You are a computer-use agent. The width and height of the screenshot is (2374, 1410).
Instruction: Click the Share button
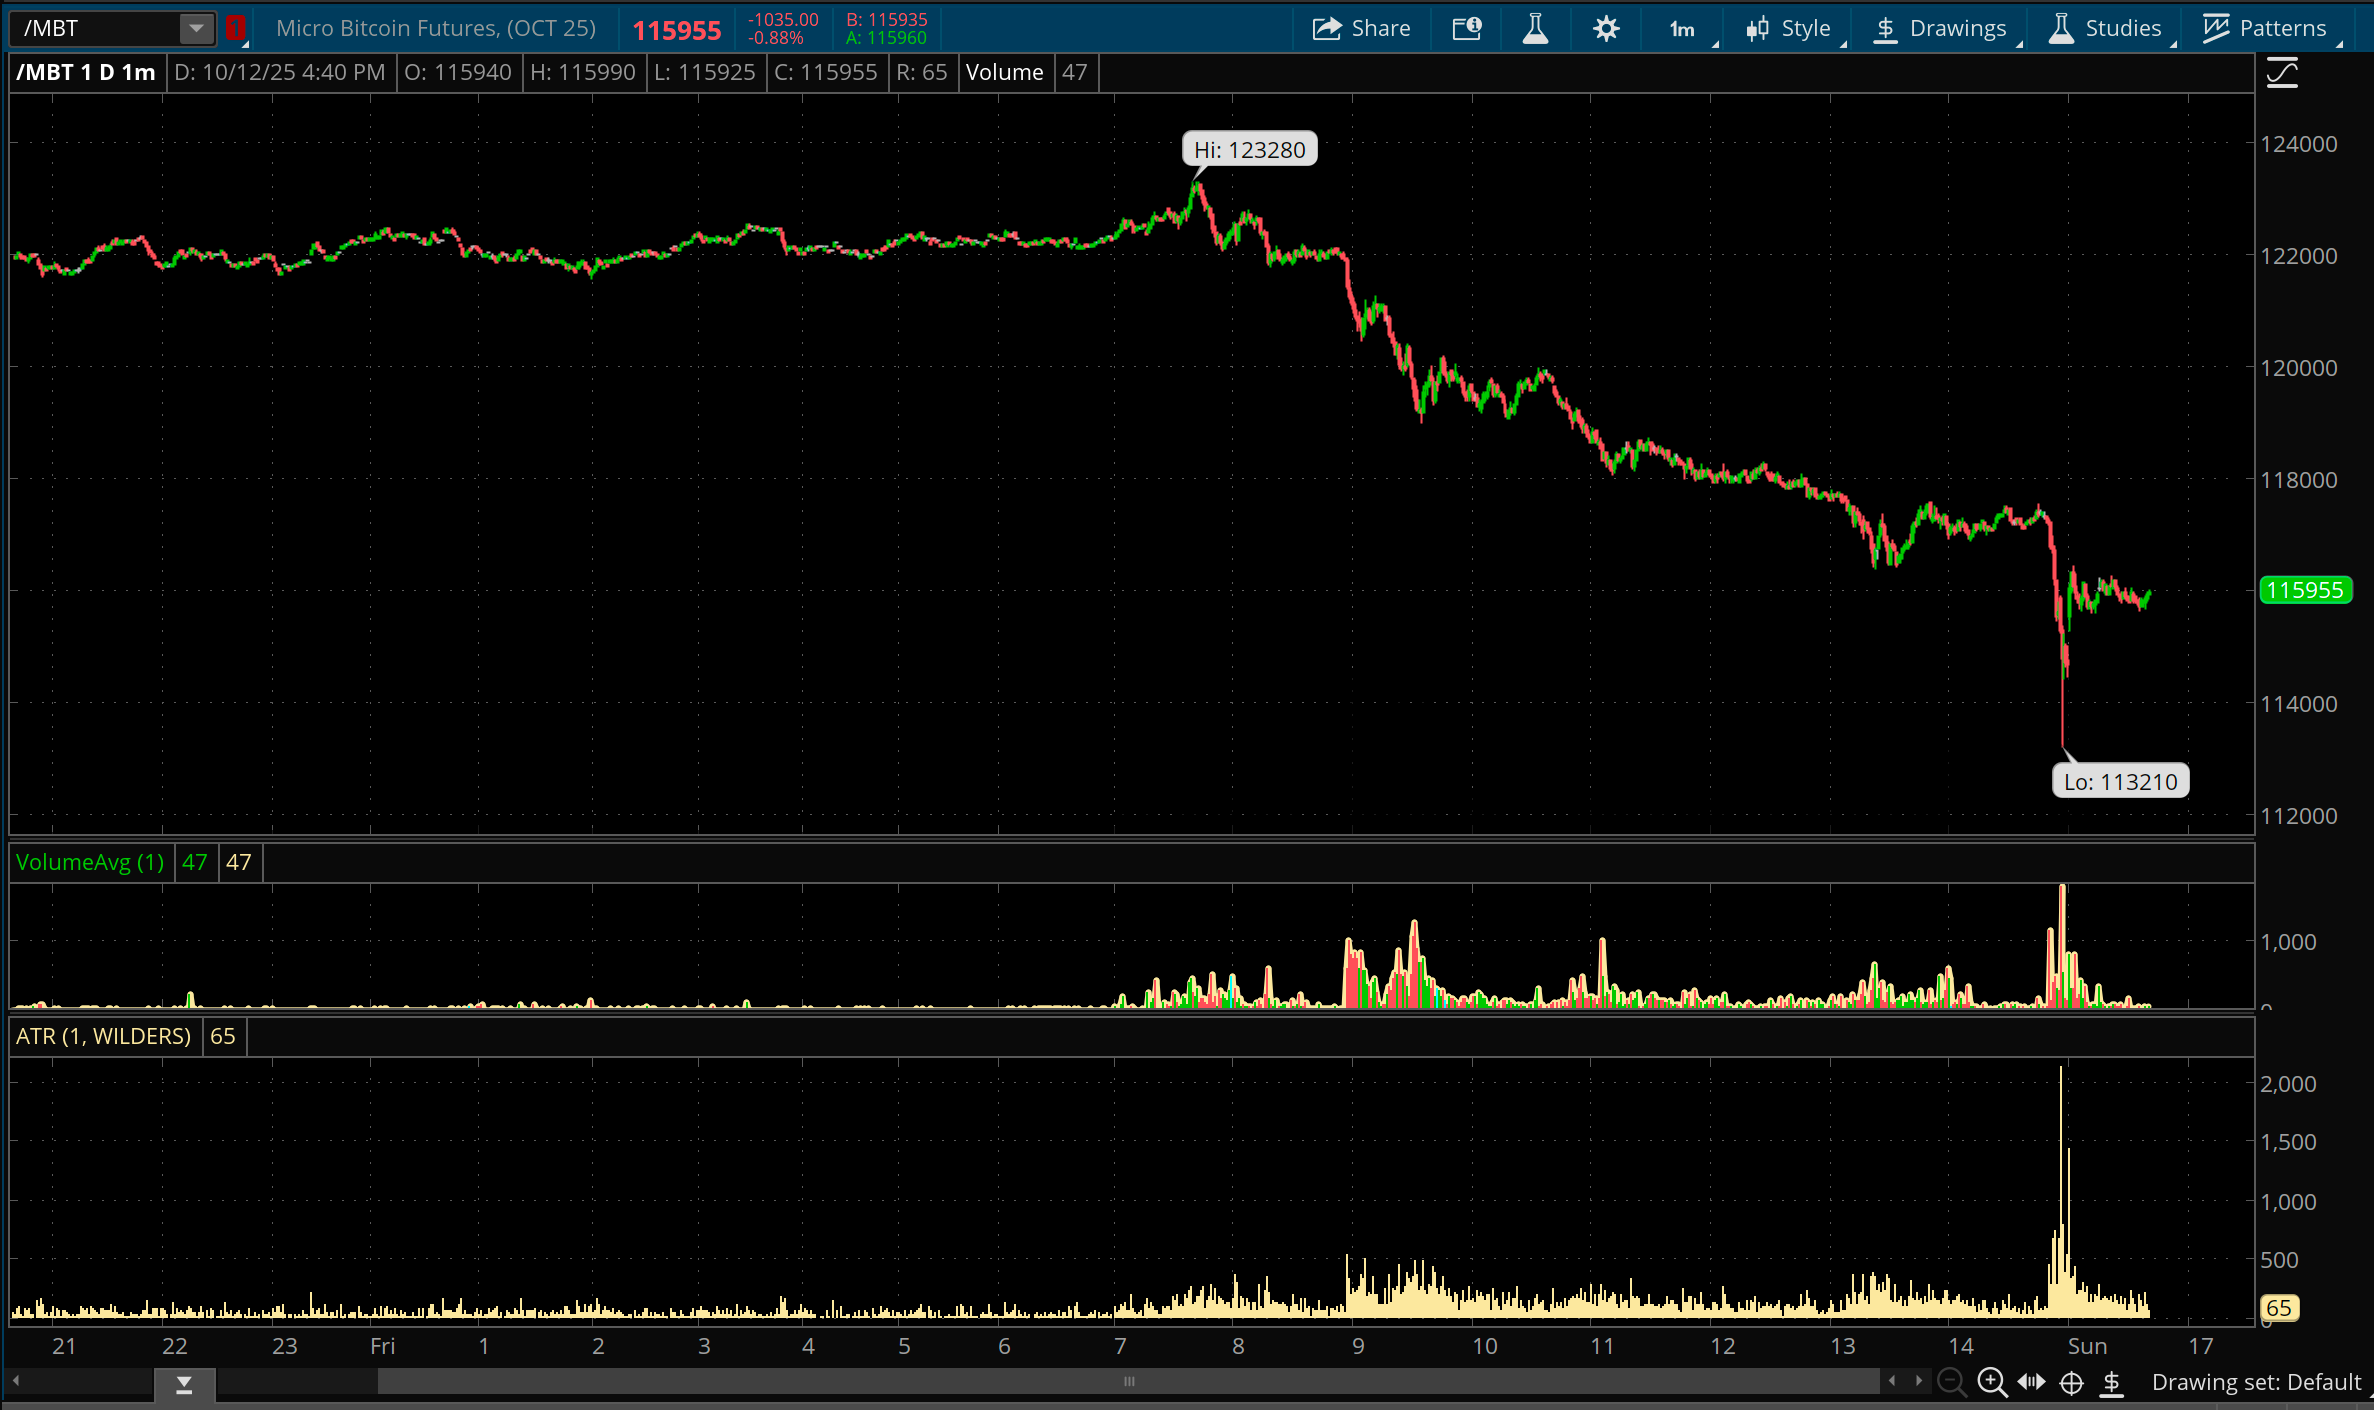(1361, 28)
